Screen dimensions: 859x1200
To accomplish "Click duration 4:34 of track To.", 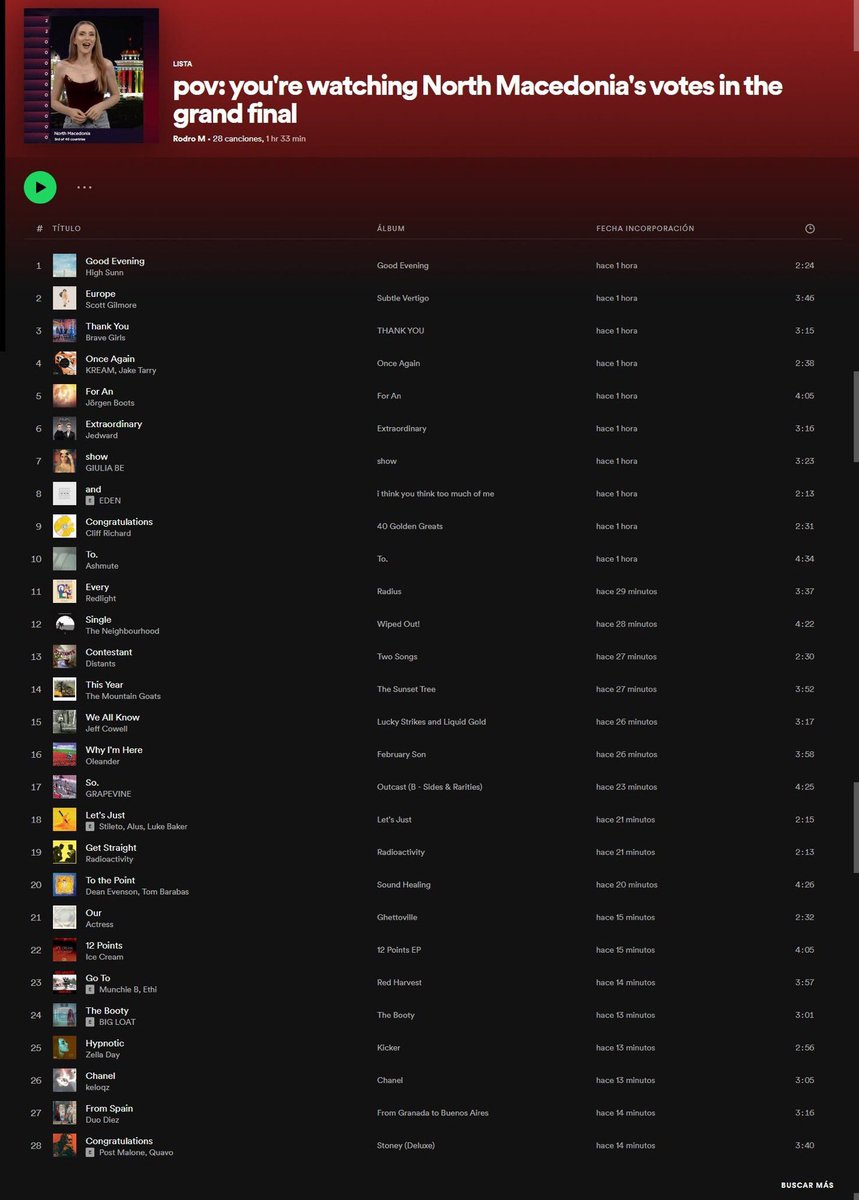I will [x=805, y=559].
